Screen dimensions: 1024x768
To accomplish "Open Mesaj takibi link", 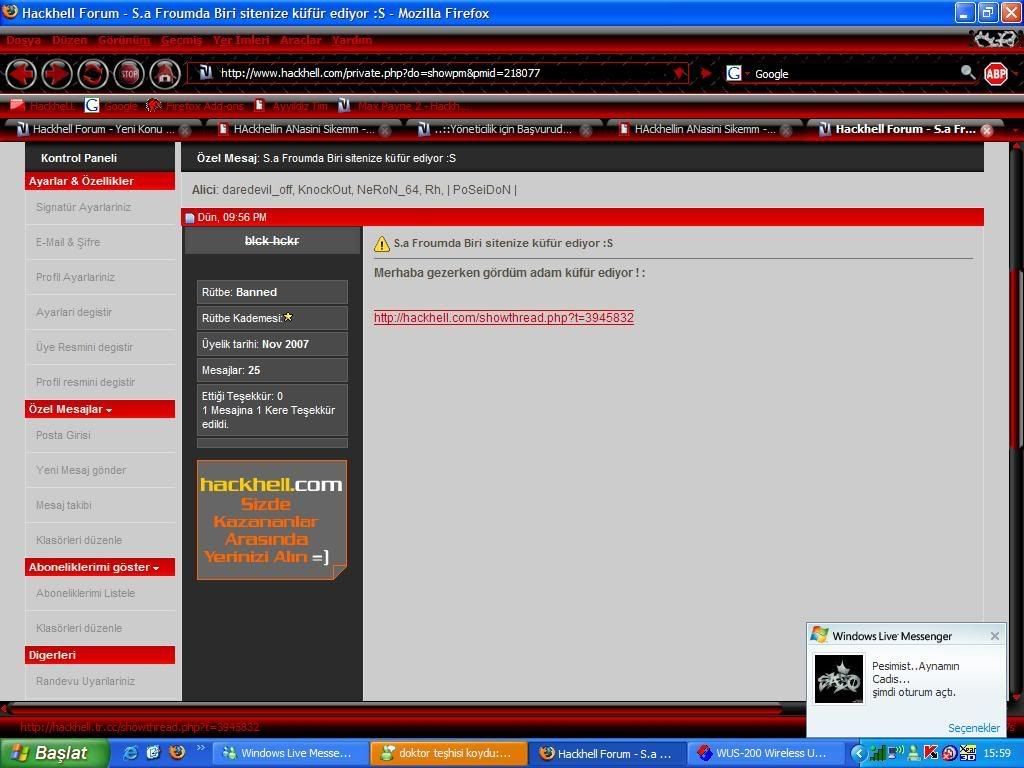I will [x=64, y=505].
